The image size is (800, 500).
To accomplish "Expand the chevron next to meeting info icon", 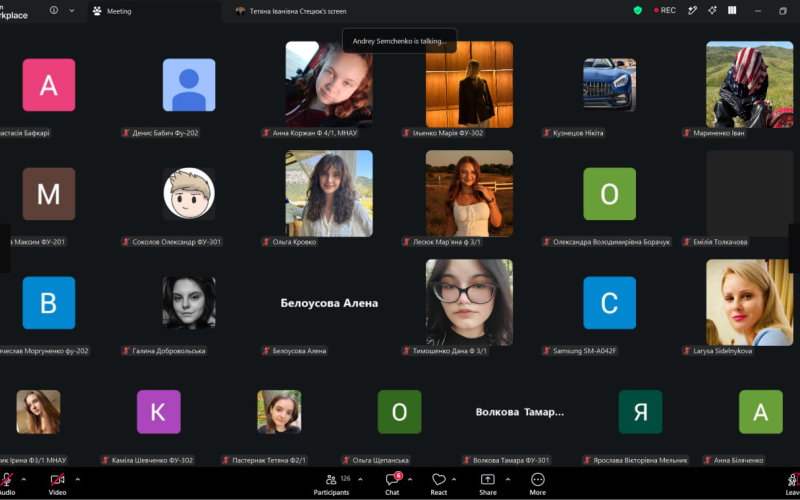I will click(x=71, y=11).
